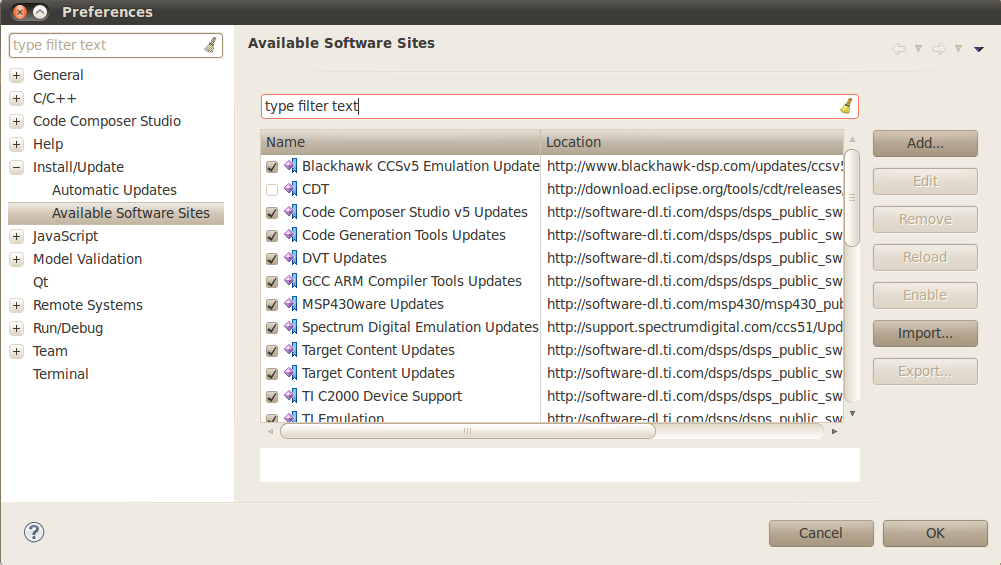The width and height of the screenshot is (1001, 565).
Task: Click the horizontal scrollbar thumb of sites table
Action: point(467,431)
